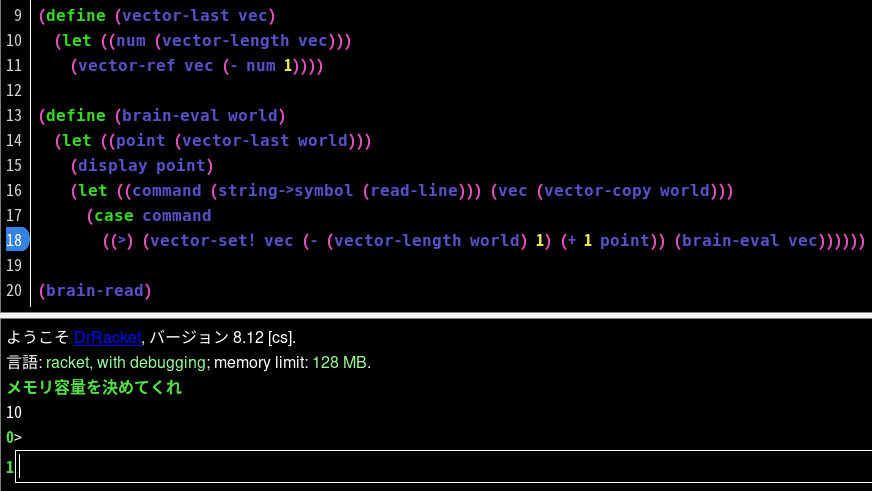
Task: Click the vector-ref identifier on line 11
Action: [126, 66]
